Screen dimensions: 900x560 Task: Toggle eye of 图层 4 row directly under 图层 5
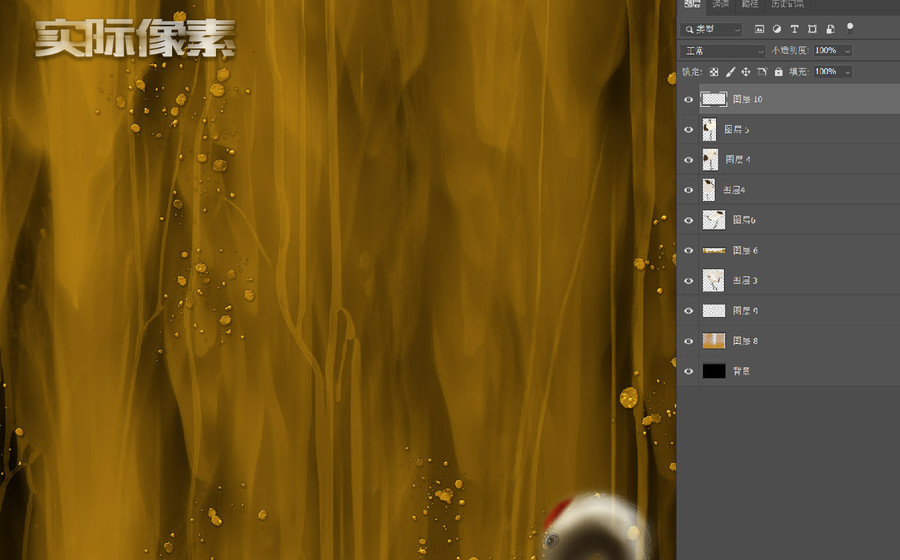coord(688,160)
